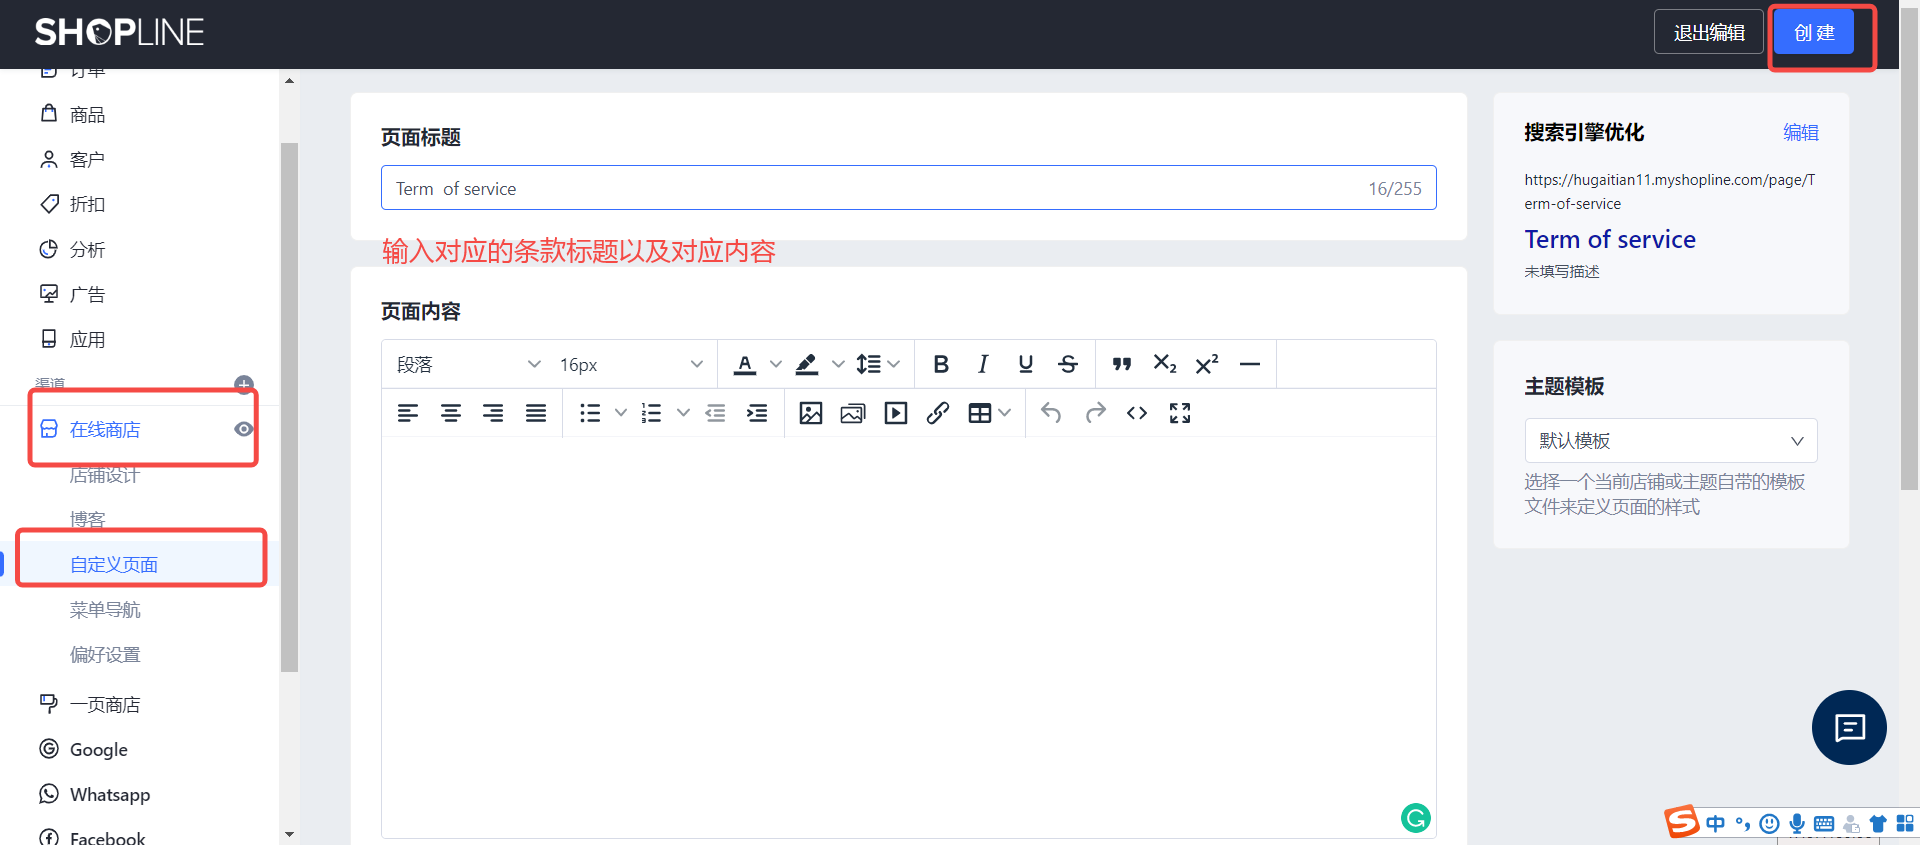Click the 创建 button
This screenshot has height=845, width=1920.
point(1814,32)
